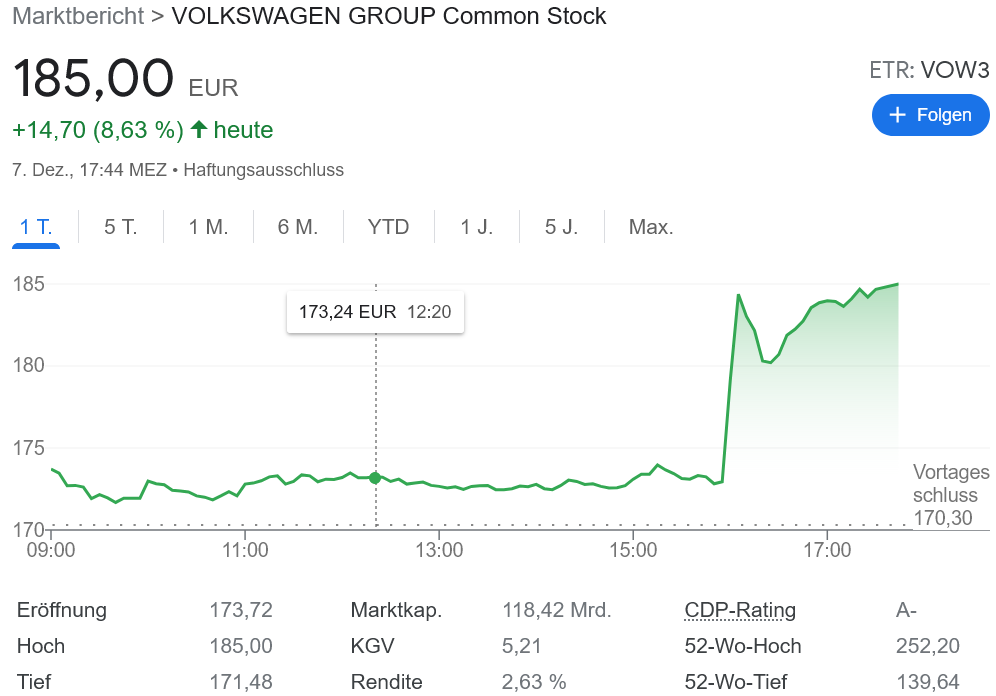Image resolution: width=996 pixels, height=696 pixels.
Task: Open the Marktbericht link
Action: click(x=78, y=16)
